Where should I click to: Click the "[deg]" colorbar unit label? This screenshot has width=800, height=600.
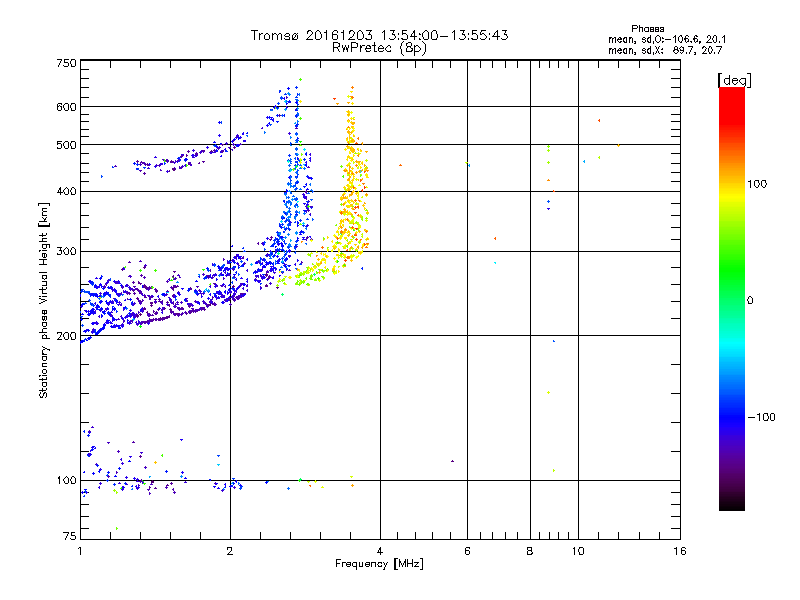click(x=734, y=81)
